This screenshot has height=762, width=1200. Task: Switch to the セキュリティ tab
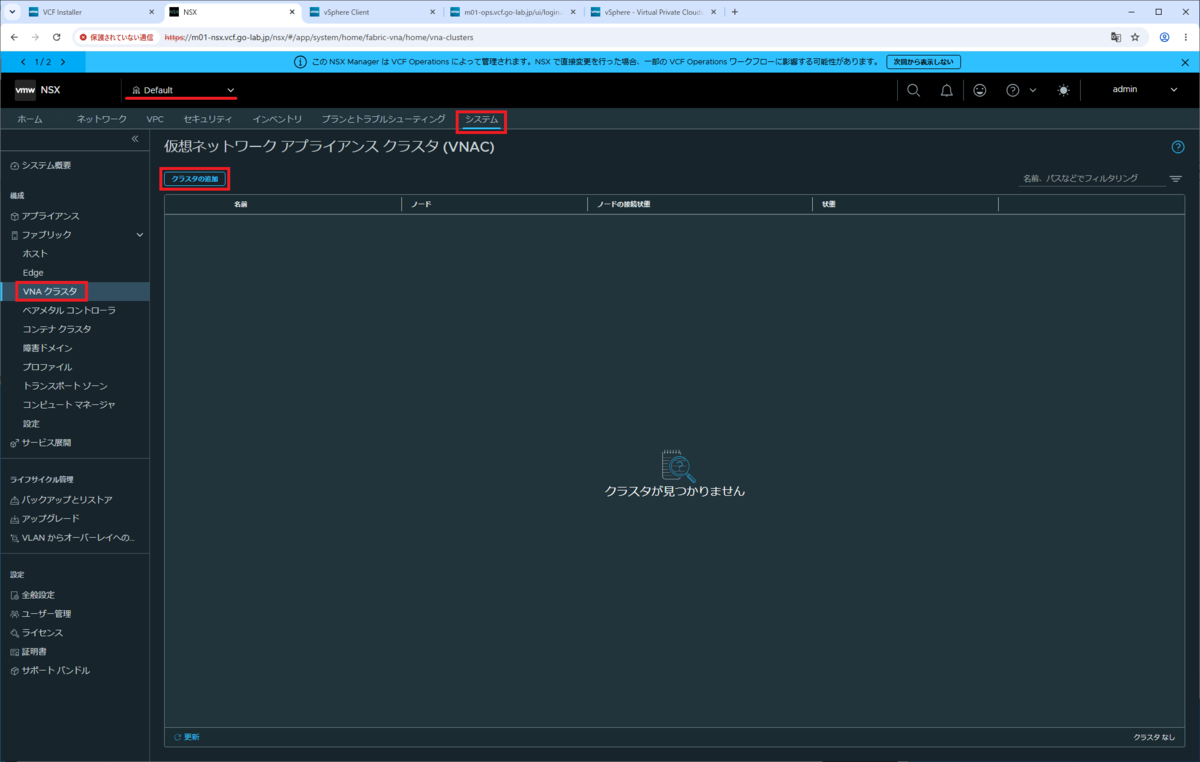click(x=208, y=119)
